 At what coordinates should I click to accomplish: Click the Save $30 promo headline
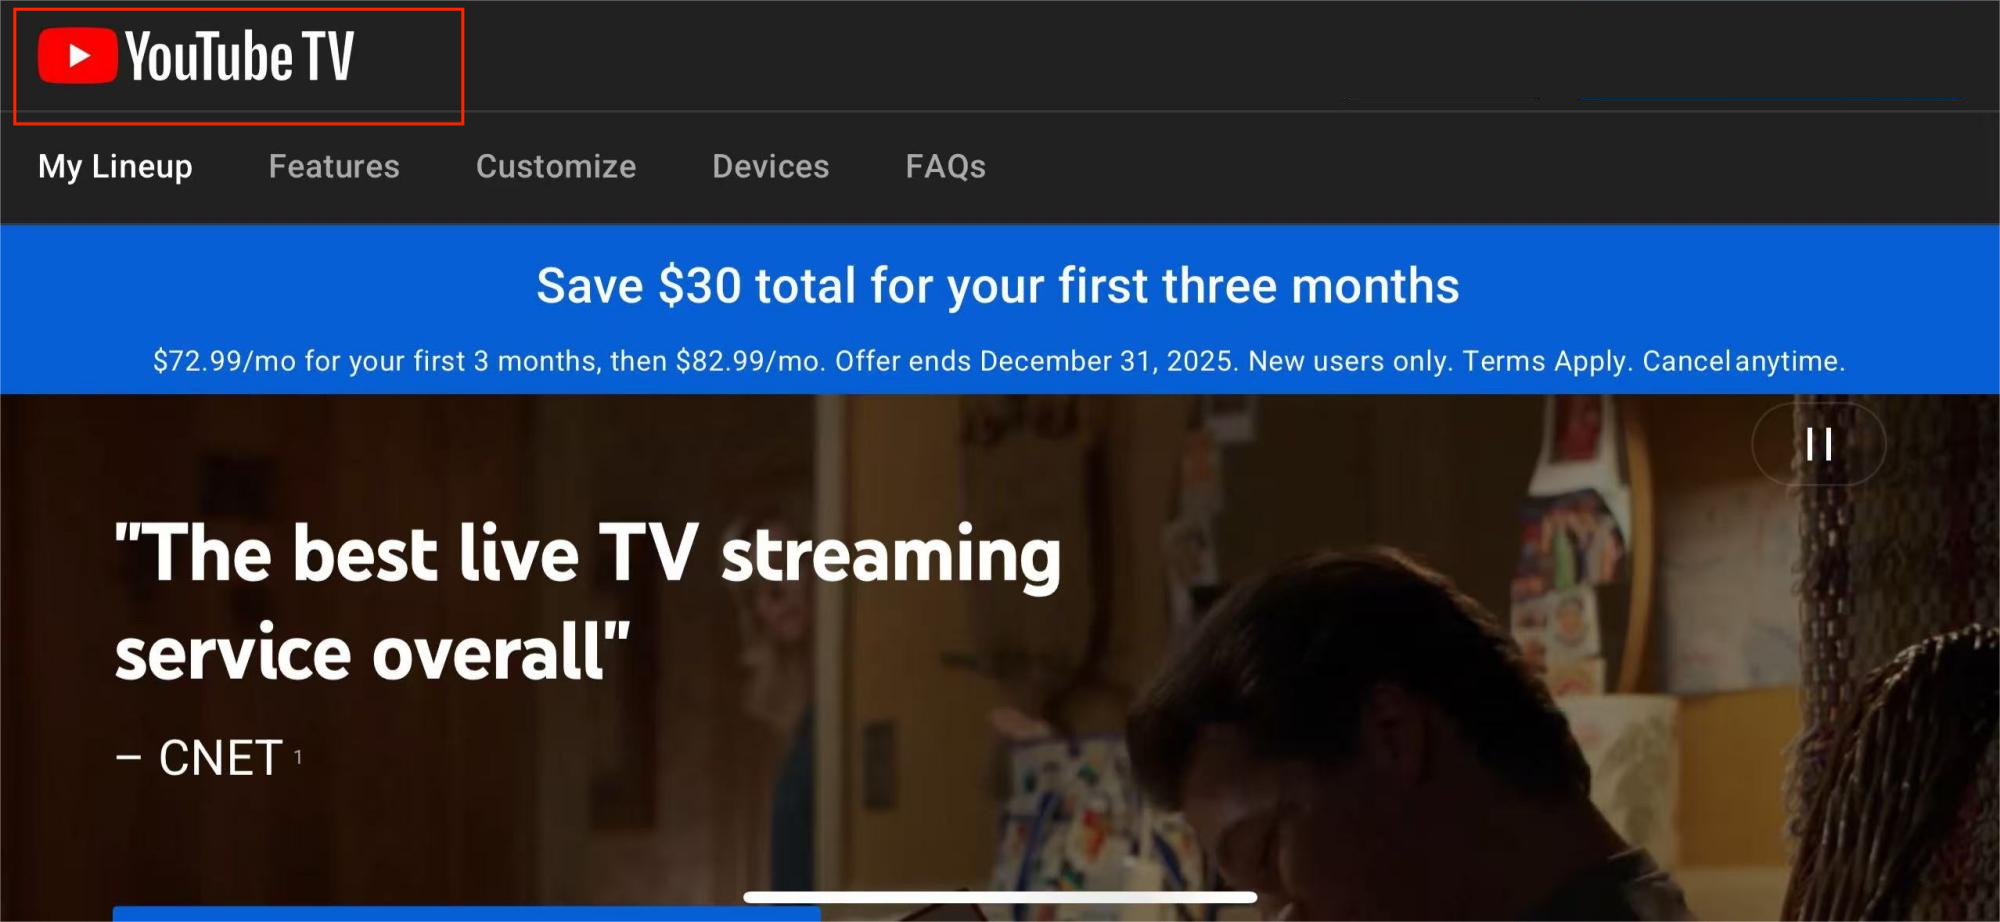click(x=998, y=286)
